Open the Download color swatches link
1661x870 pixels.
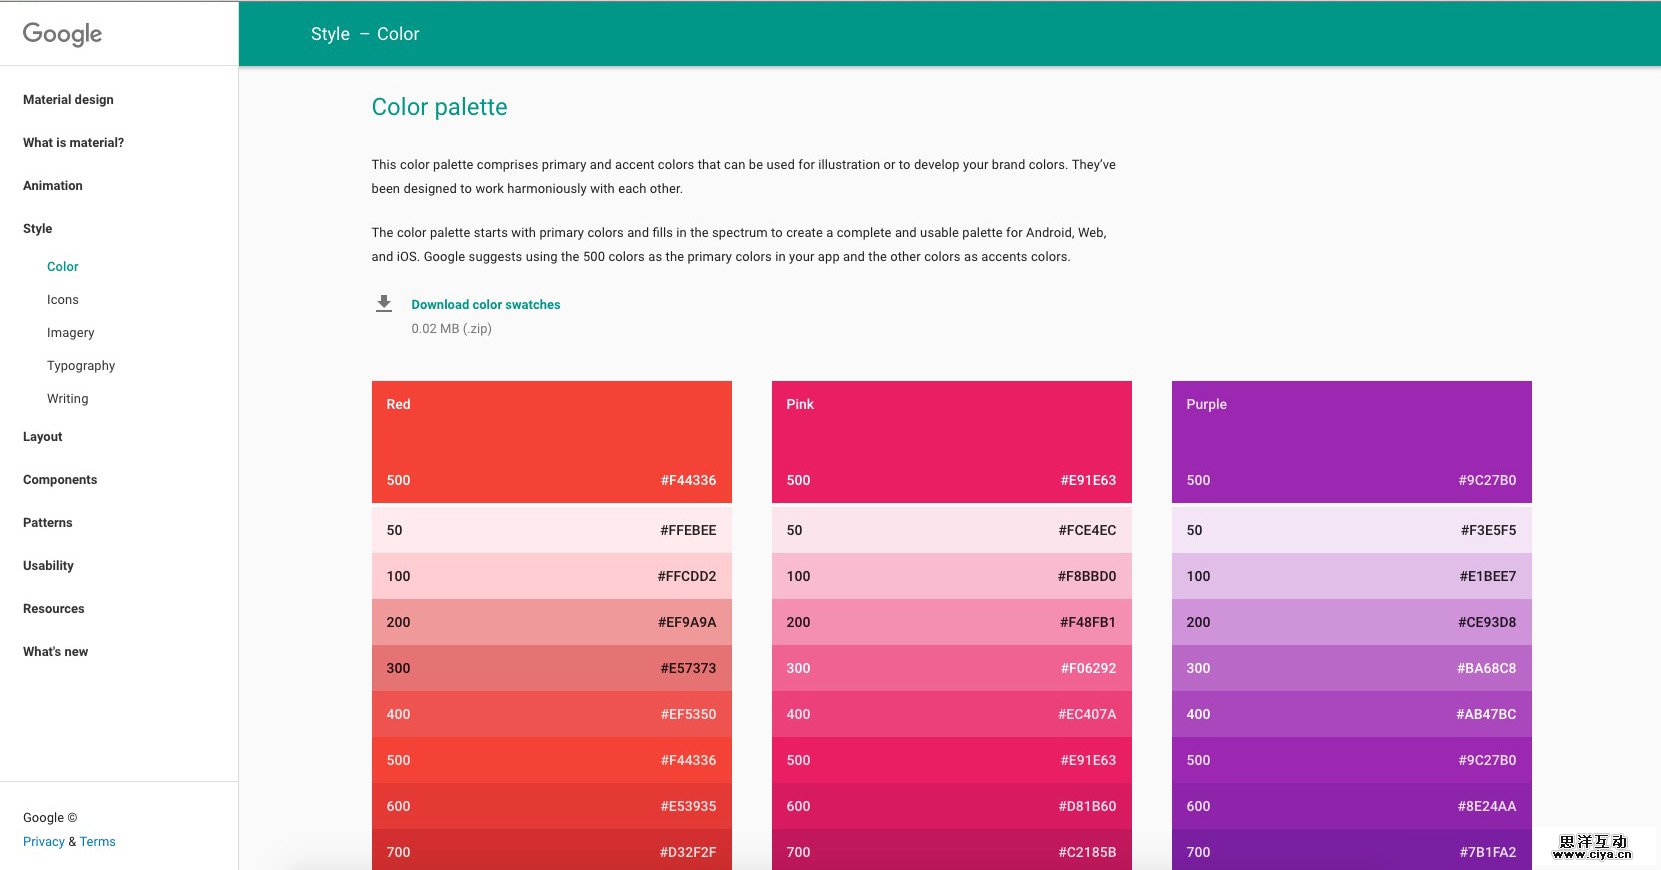485,305
